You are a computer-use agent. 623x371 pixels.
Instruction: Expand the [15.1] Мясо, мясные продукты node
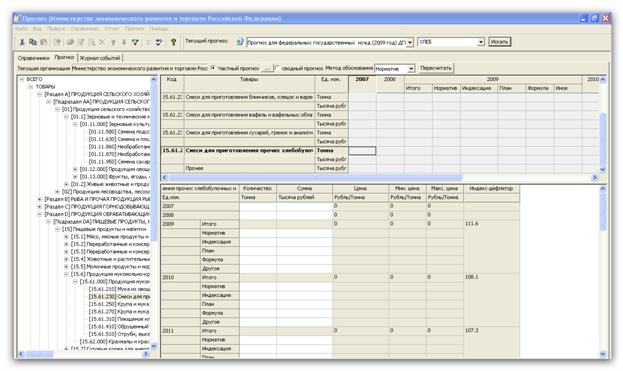(66, 237)
